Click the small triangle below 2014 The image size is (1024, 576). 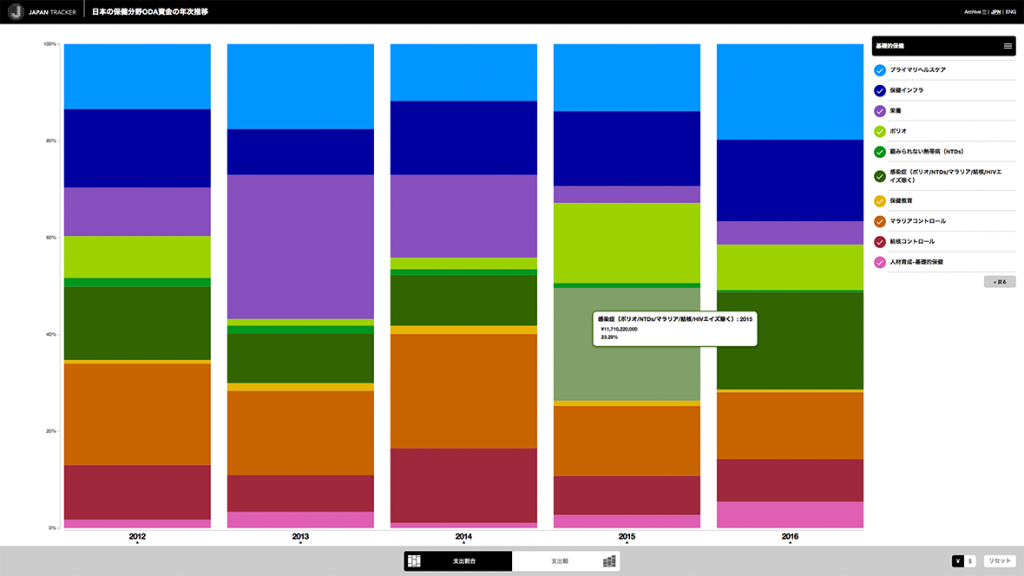[464, 545]
